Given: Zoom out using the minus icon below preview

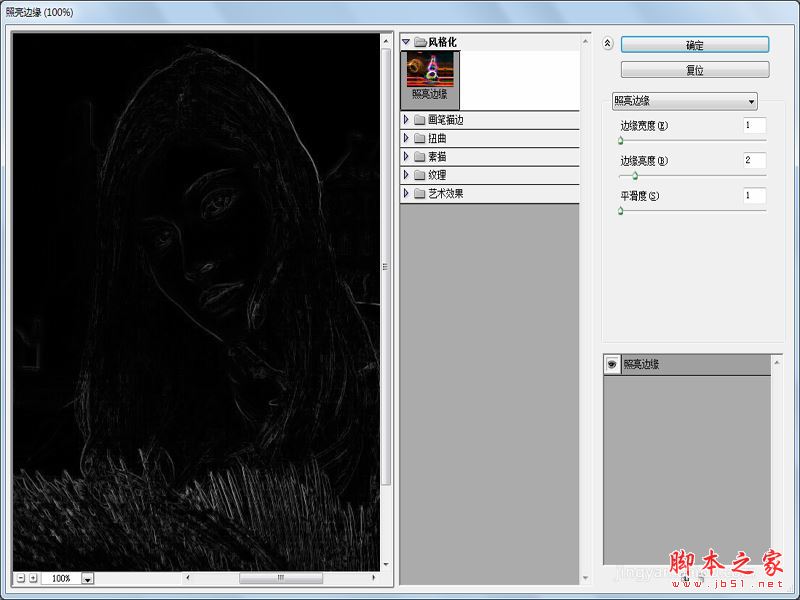Looking at the screenshot, I should click(x=22, y=578).
